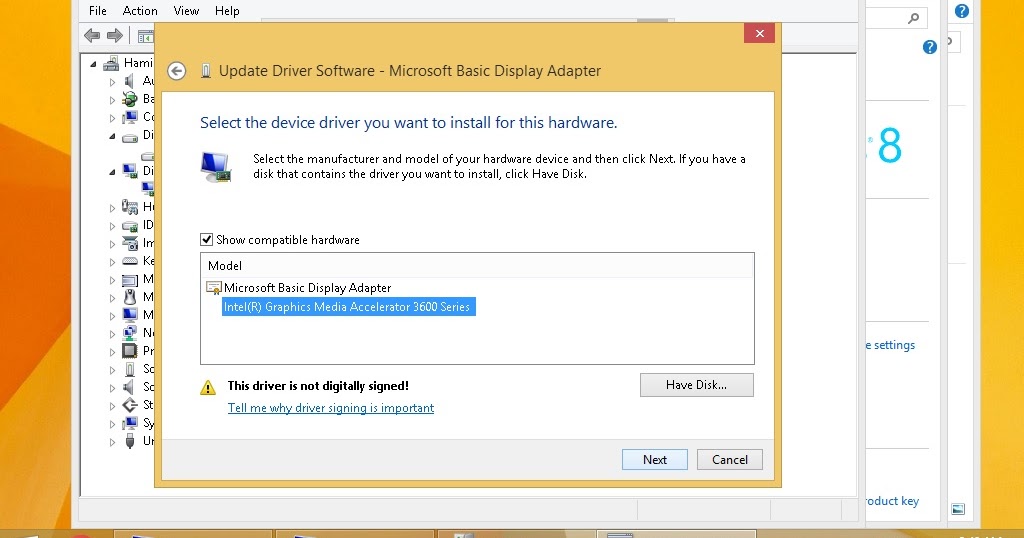Select Intel(R) Graphics Media Accelerator 3600 Series
1024x538 pixels.
click(348, 307)
